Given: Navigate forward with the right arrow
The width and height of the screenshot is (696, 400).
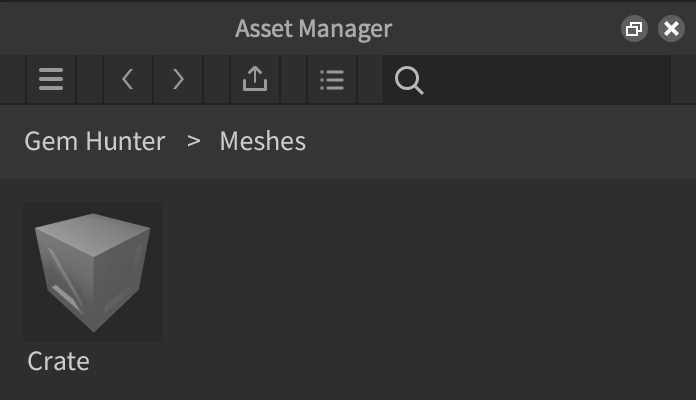Looking at the screenshot, I should pyautogui.click(x=178, y=80).
